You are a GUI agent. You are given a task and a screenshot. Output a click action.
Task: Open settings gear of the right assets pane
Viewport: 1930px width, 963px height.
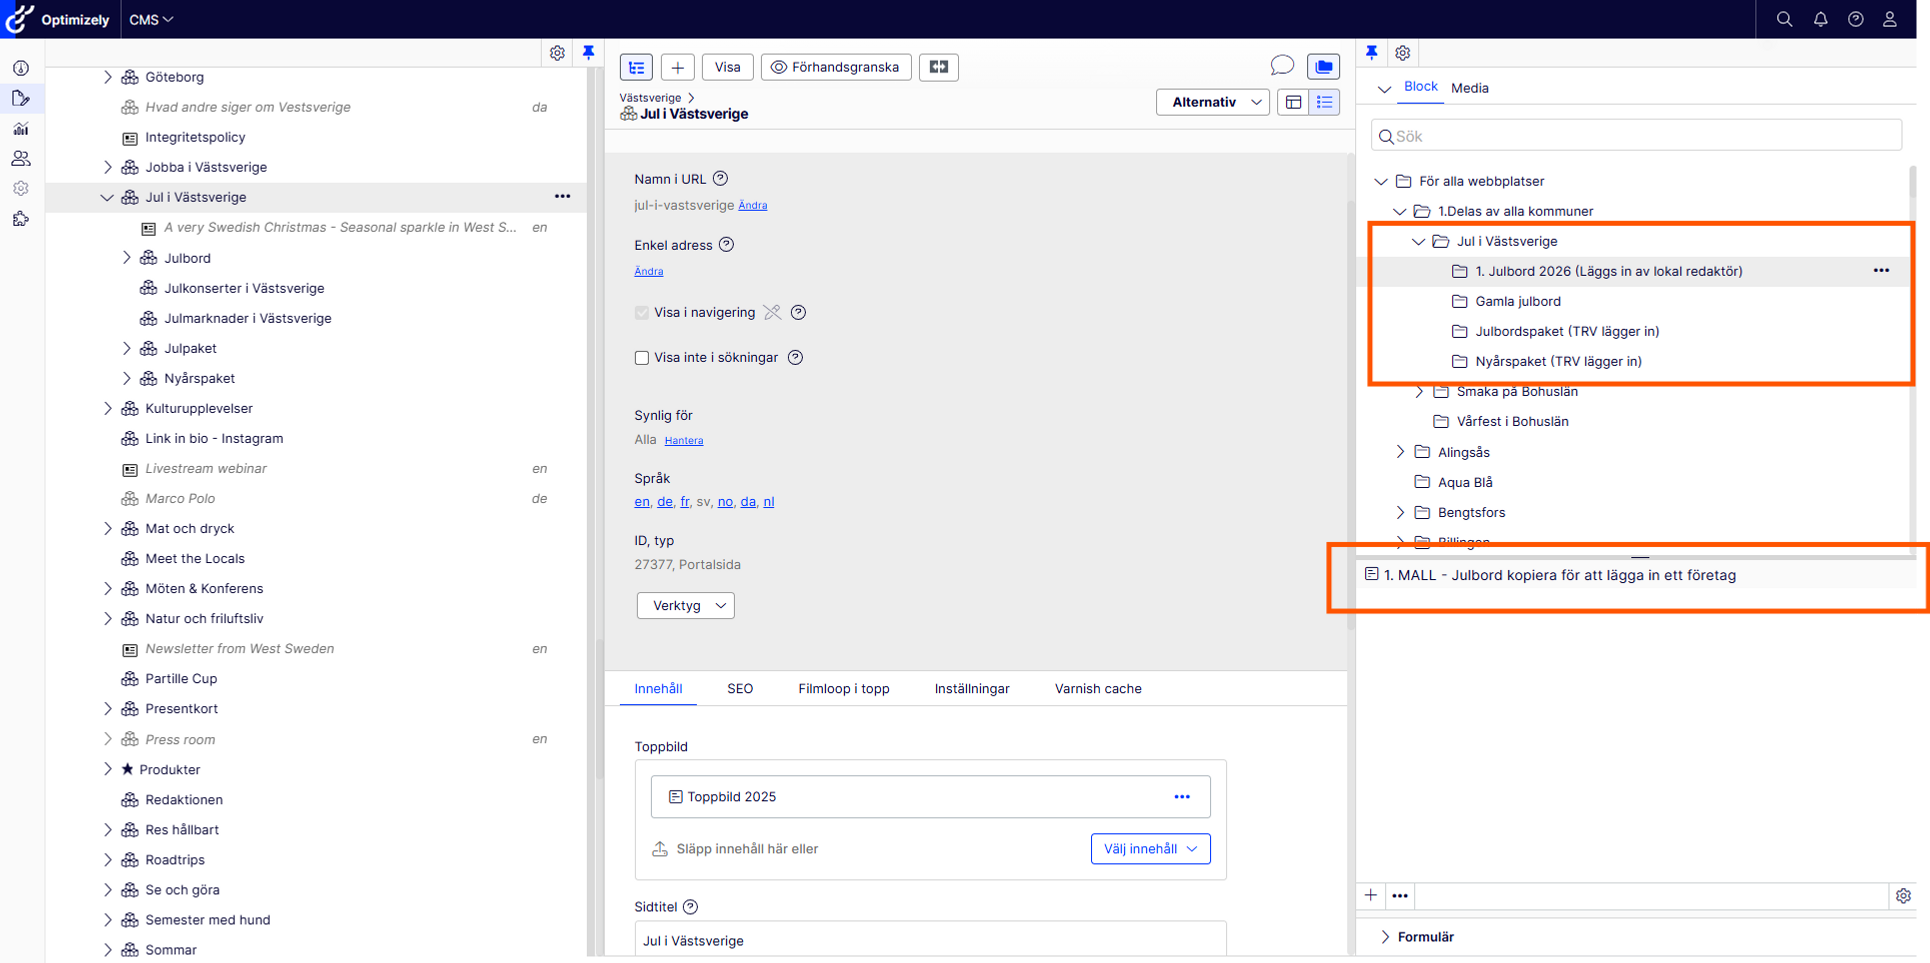pos(1403,53)
